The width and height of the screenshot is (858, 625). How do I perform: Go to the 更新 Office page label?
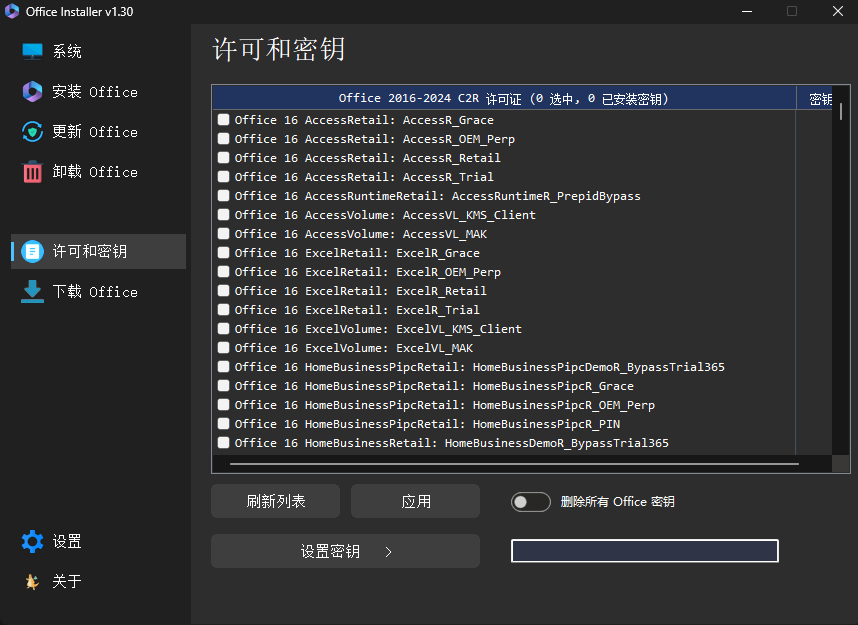[x=95, y=132]
